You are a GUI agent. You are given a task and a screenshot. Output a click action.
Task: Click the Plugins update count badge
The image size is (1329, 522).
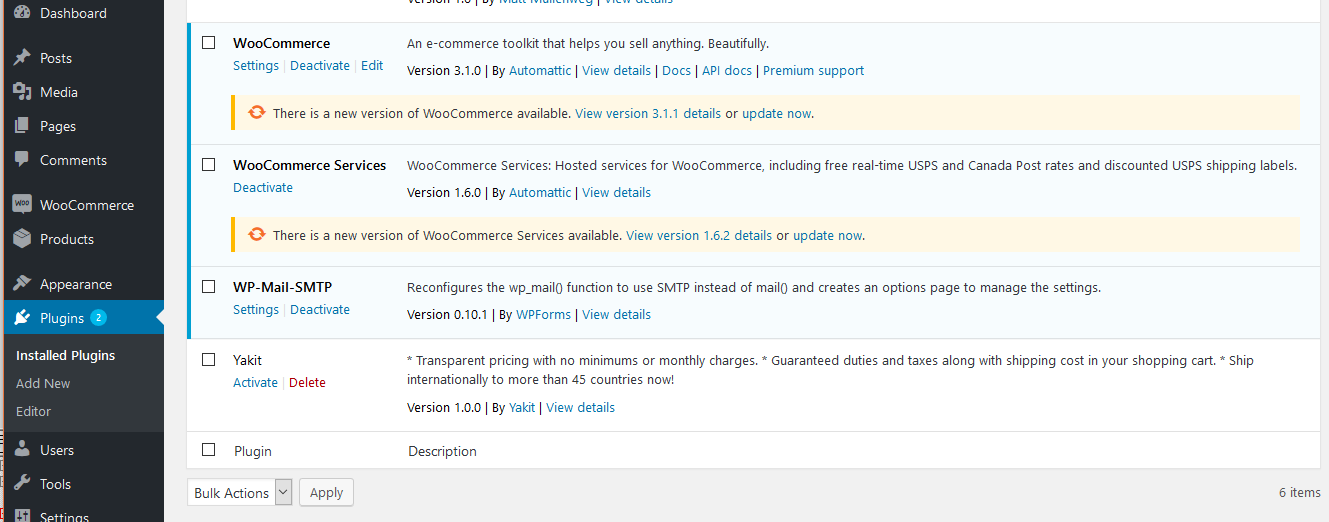click(x=98, y=318)
